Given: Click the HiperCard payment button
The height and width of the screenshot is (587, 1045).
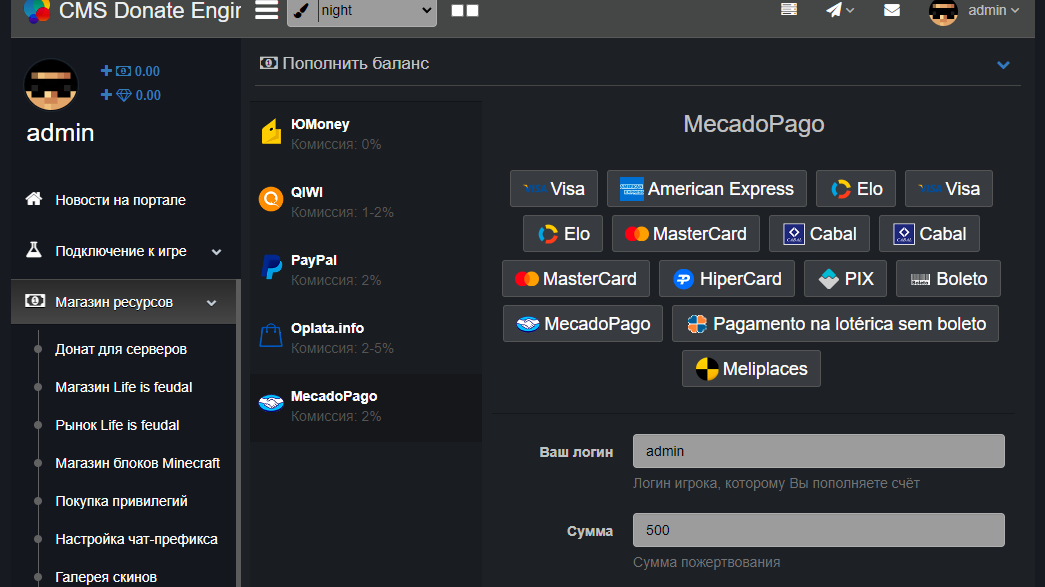Looking at the screenshot, I should pyautogui.click(x=726, y=279).
